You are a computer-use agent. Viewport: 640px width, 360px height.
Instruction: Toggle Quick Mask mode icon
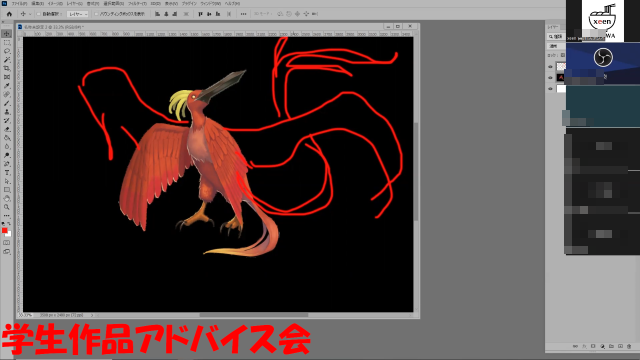7,243
